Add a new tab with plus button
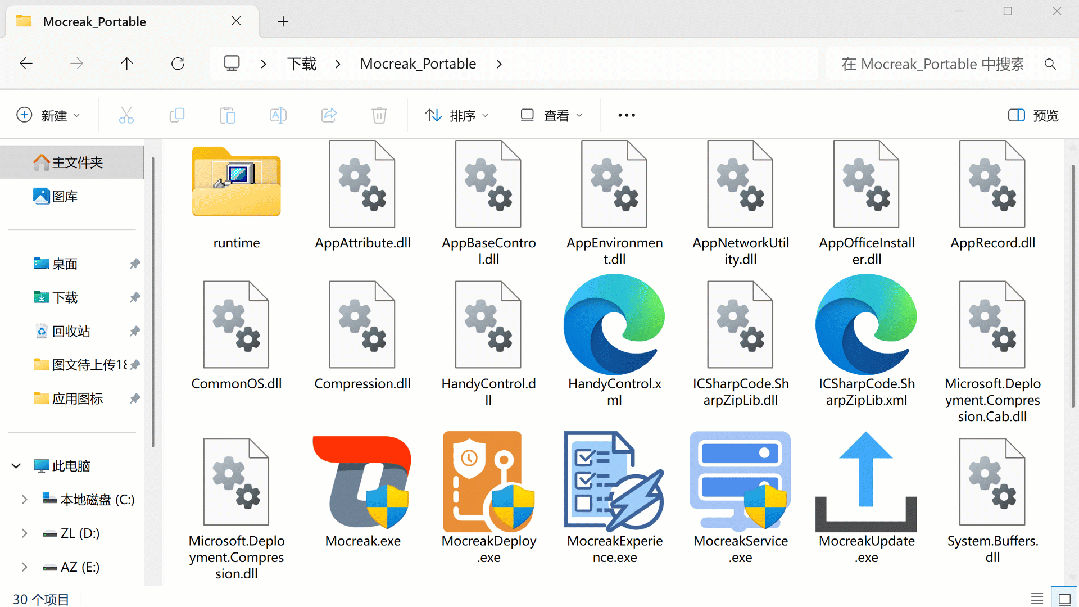This screenshot has width=1079, height=607. (x=283, y=21)
